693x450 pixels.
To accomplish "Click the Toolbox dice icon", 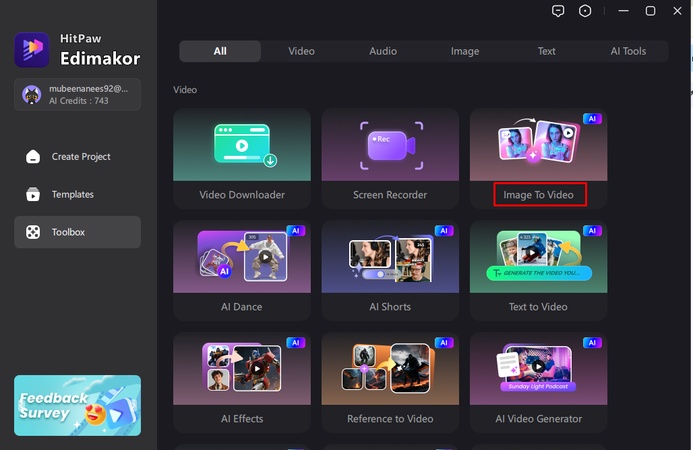I will tap(33, 232).
